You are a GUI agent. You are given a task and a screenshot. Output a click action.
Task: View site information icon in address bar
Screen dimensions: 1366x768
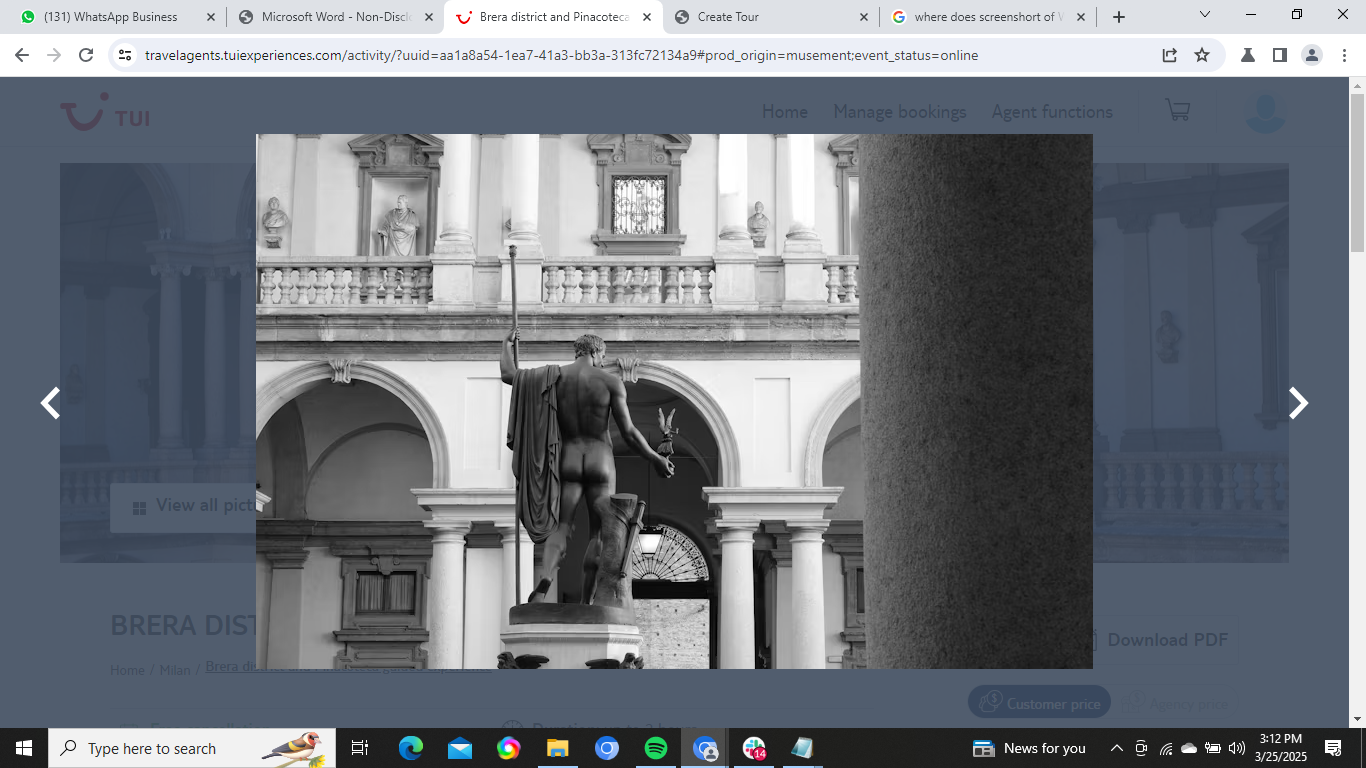125,55
